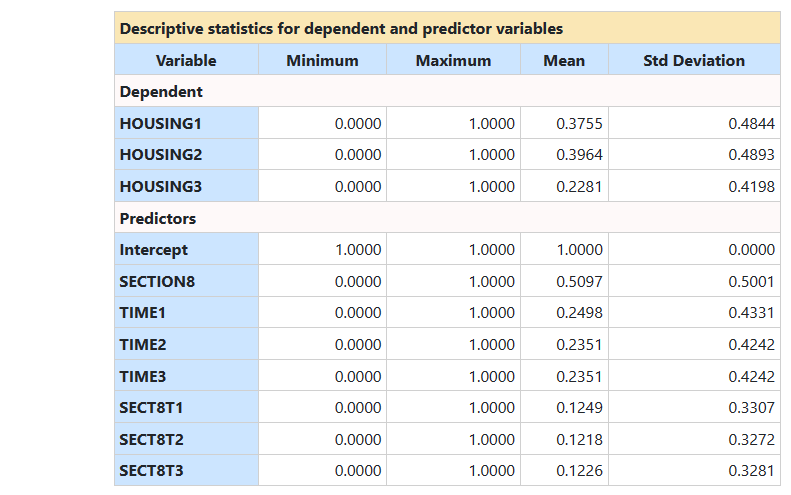The height and width of the screenshot is (495, 791).
Task: Select the TIME1 row label
Action: coord(142,313)
